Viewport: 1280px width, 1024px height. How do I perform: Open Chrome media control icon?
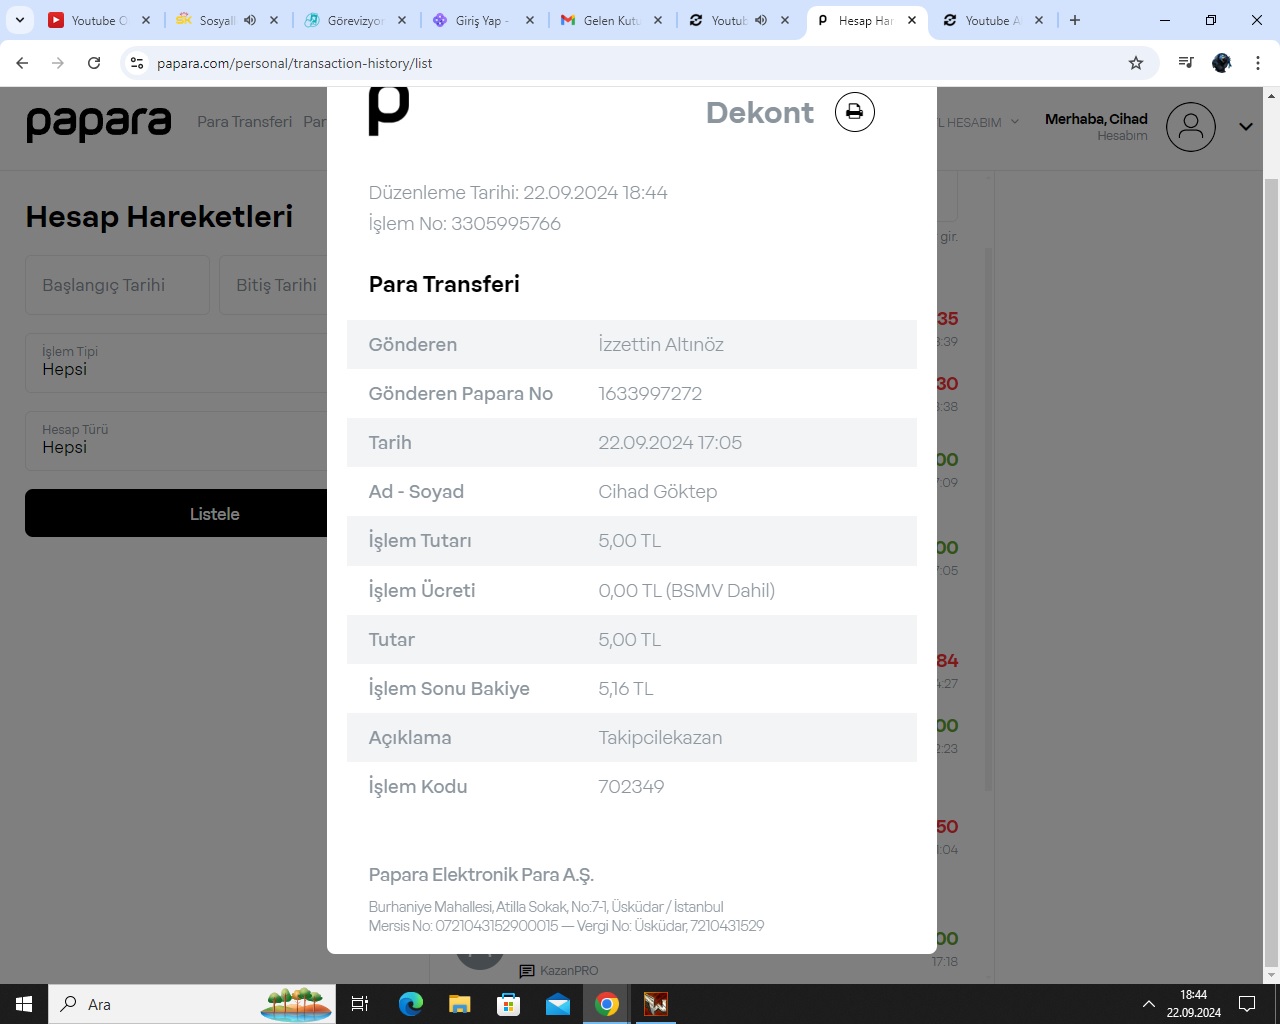(1186, 63)
